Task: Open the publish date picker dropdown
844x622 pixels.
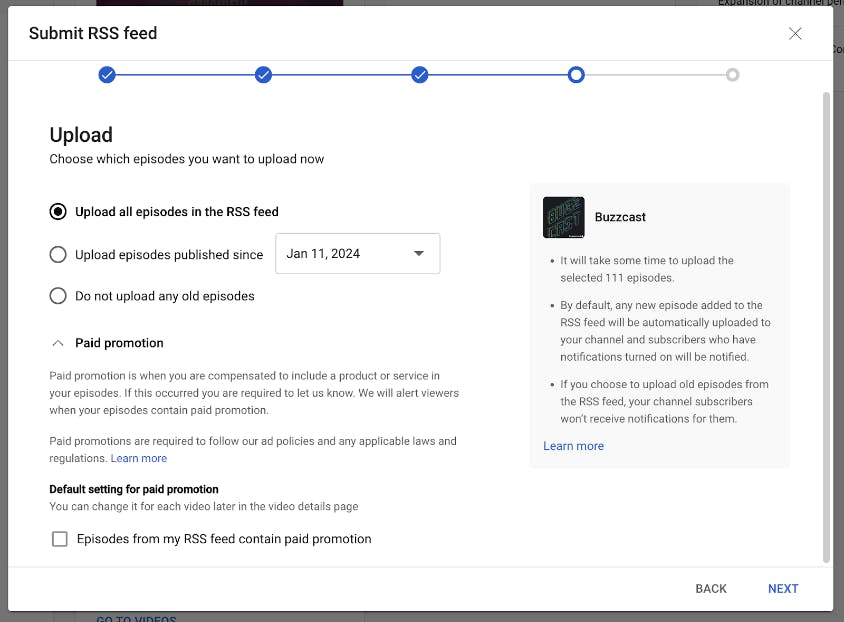Action: click(357, 253)
